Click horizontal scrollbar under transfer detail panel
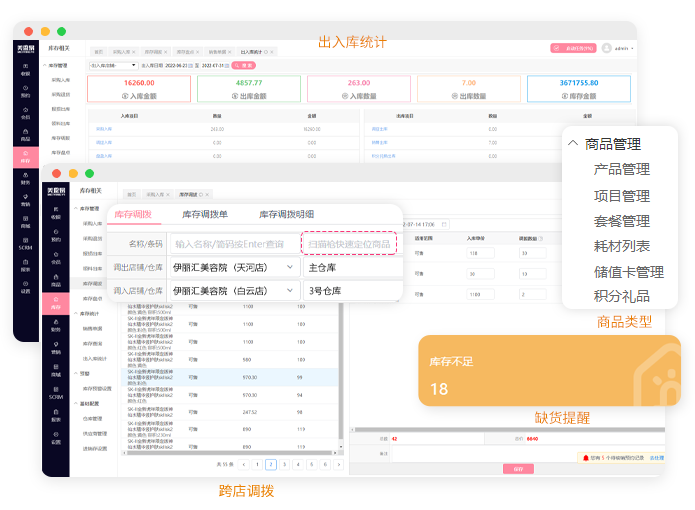This screenshot has height=510, width=695. (510, 430)
